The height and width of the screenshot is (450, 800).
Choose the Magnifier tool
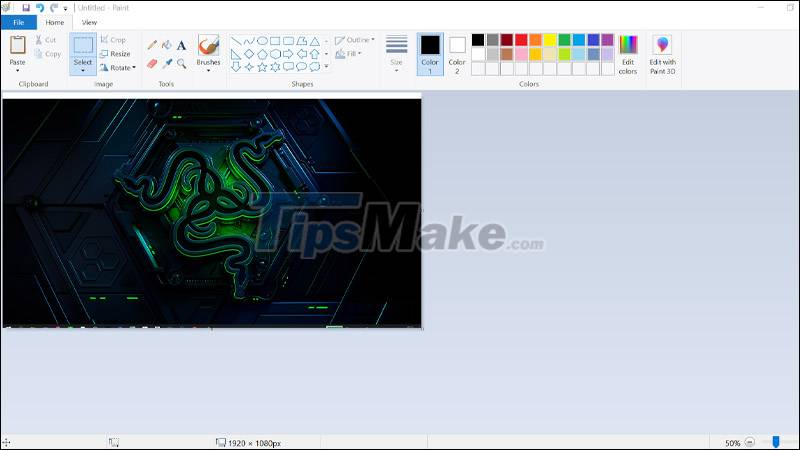click(181, 64)
